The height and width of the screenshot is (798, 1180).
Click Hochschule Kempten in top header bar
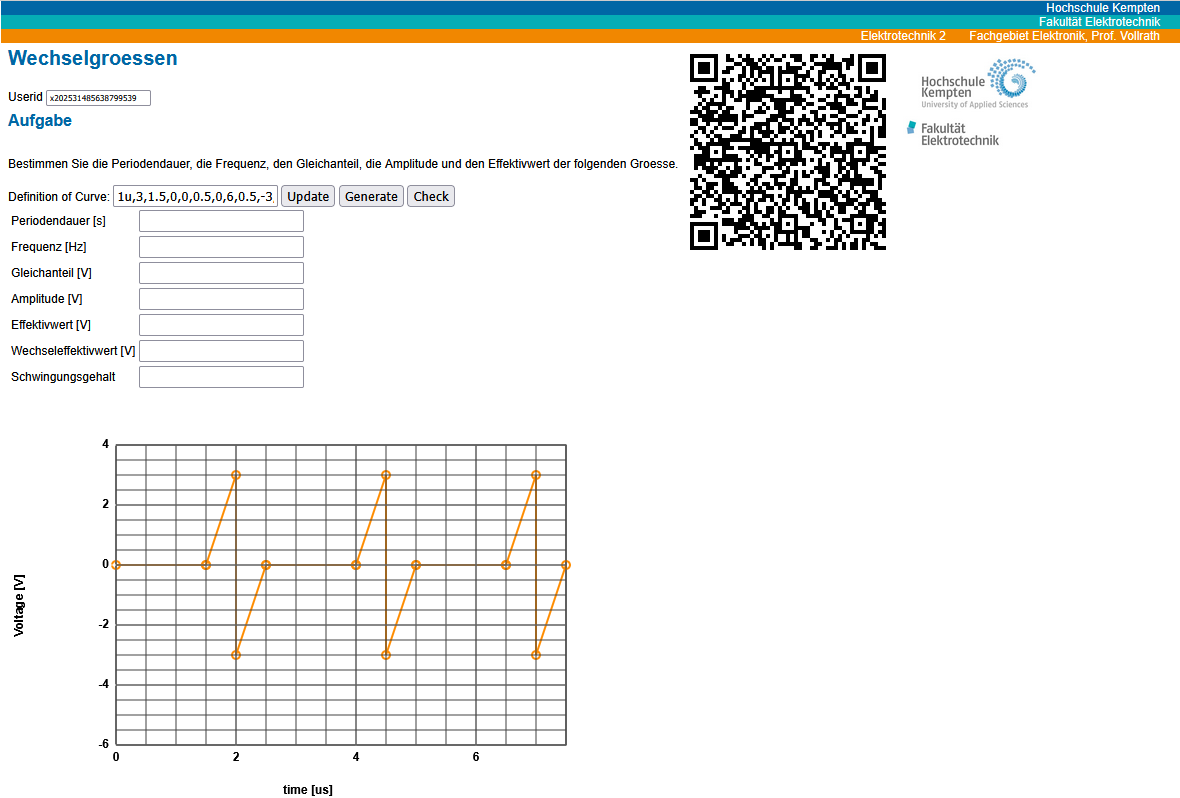click(x=1102, y=7)
